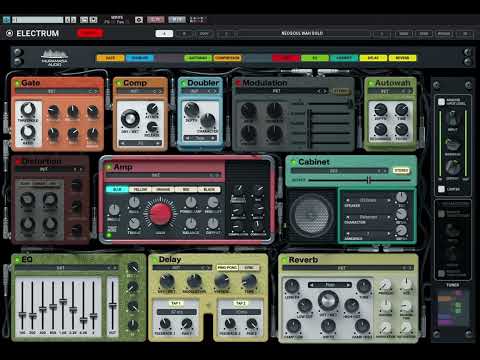The image size is (480, 360).
Task: Click the Reverb Width knob
Action: click(328, 327)
